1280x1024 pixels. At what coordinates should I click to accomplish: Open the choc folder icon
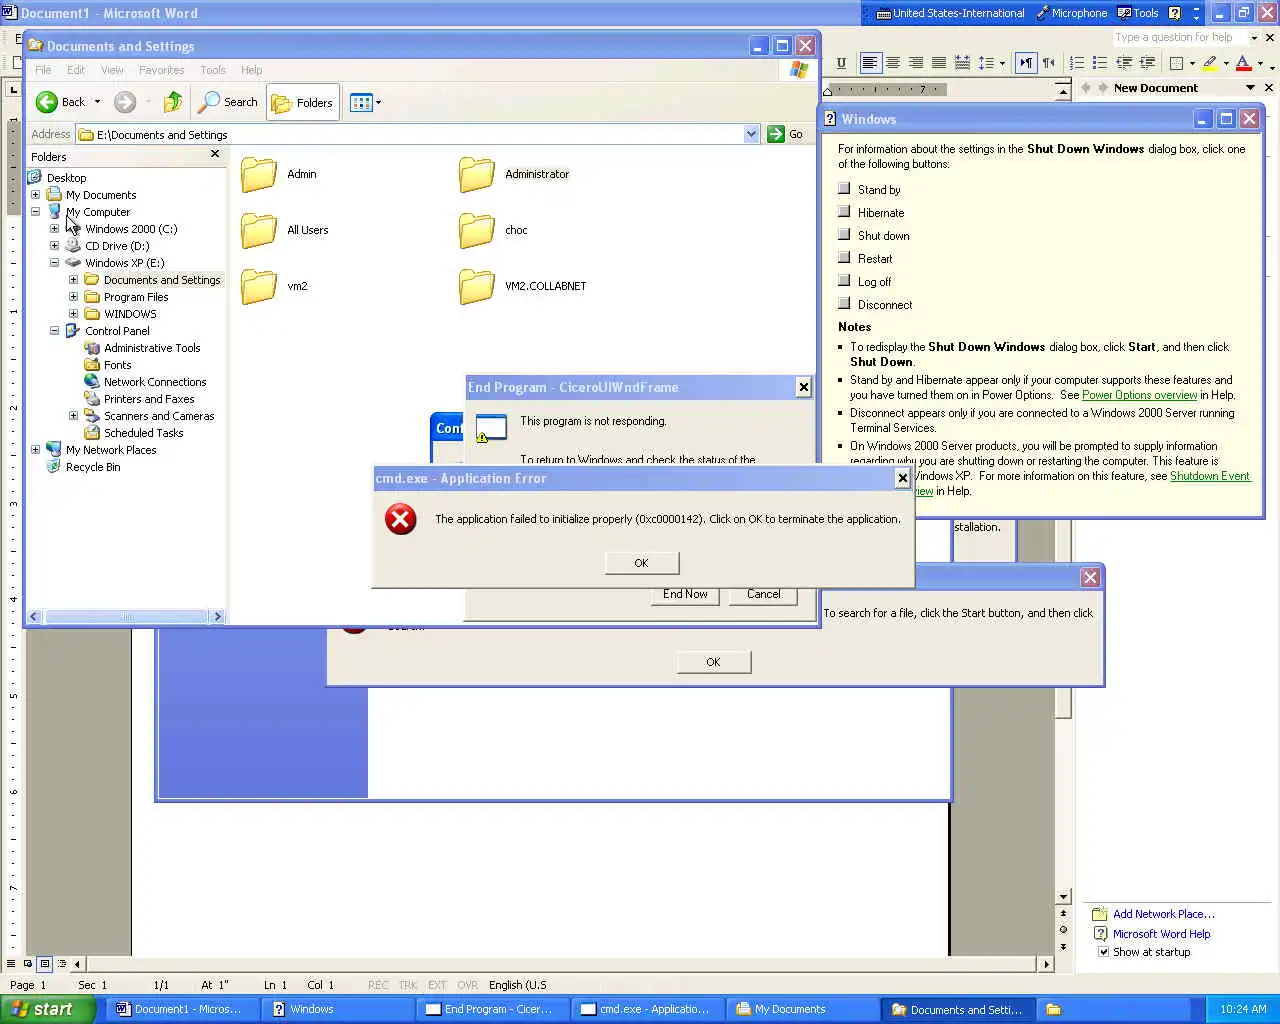[x=476, y=230]
